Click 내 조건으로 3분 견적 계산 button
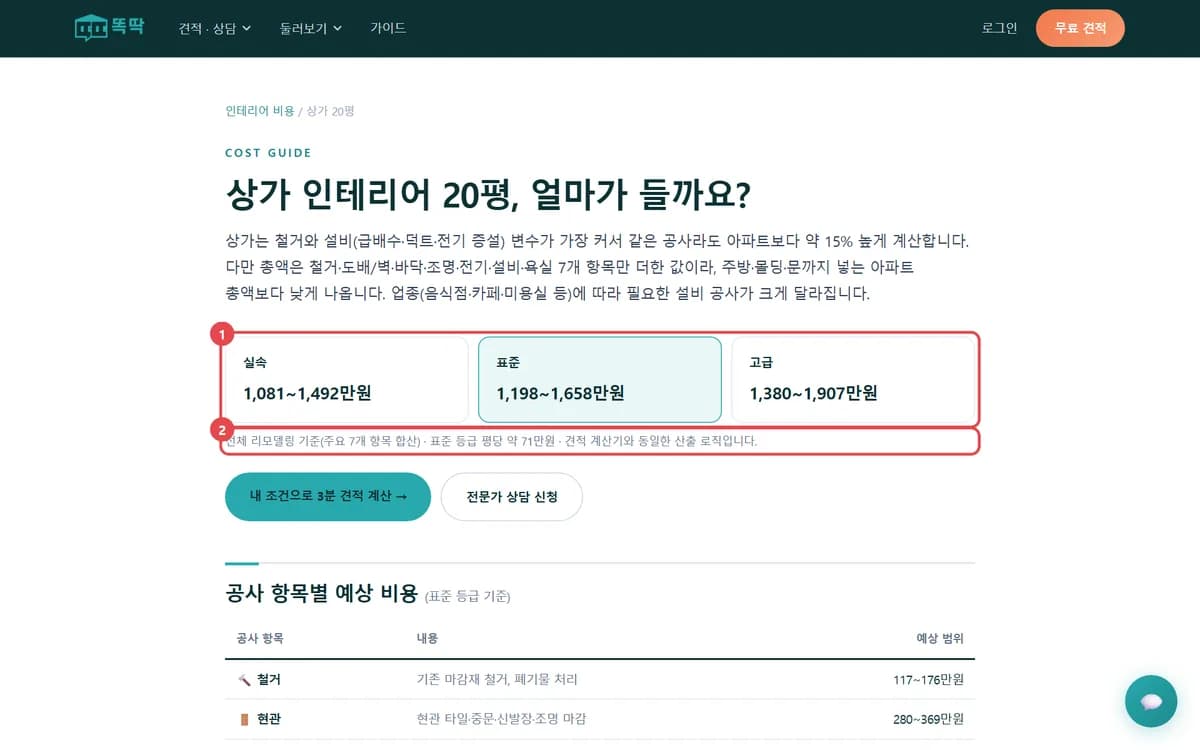Image resolution: width=1200 pixels, height=750 pixels. click(328, 496)
